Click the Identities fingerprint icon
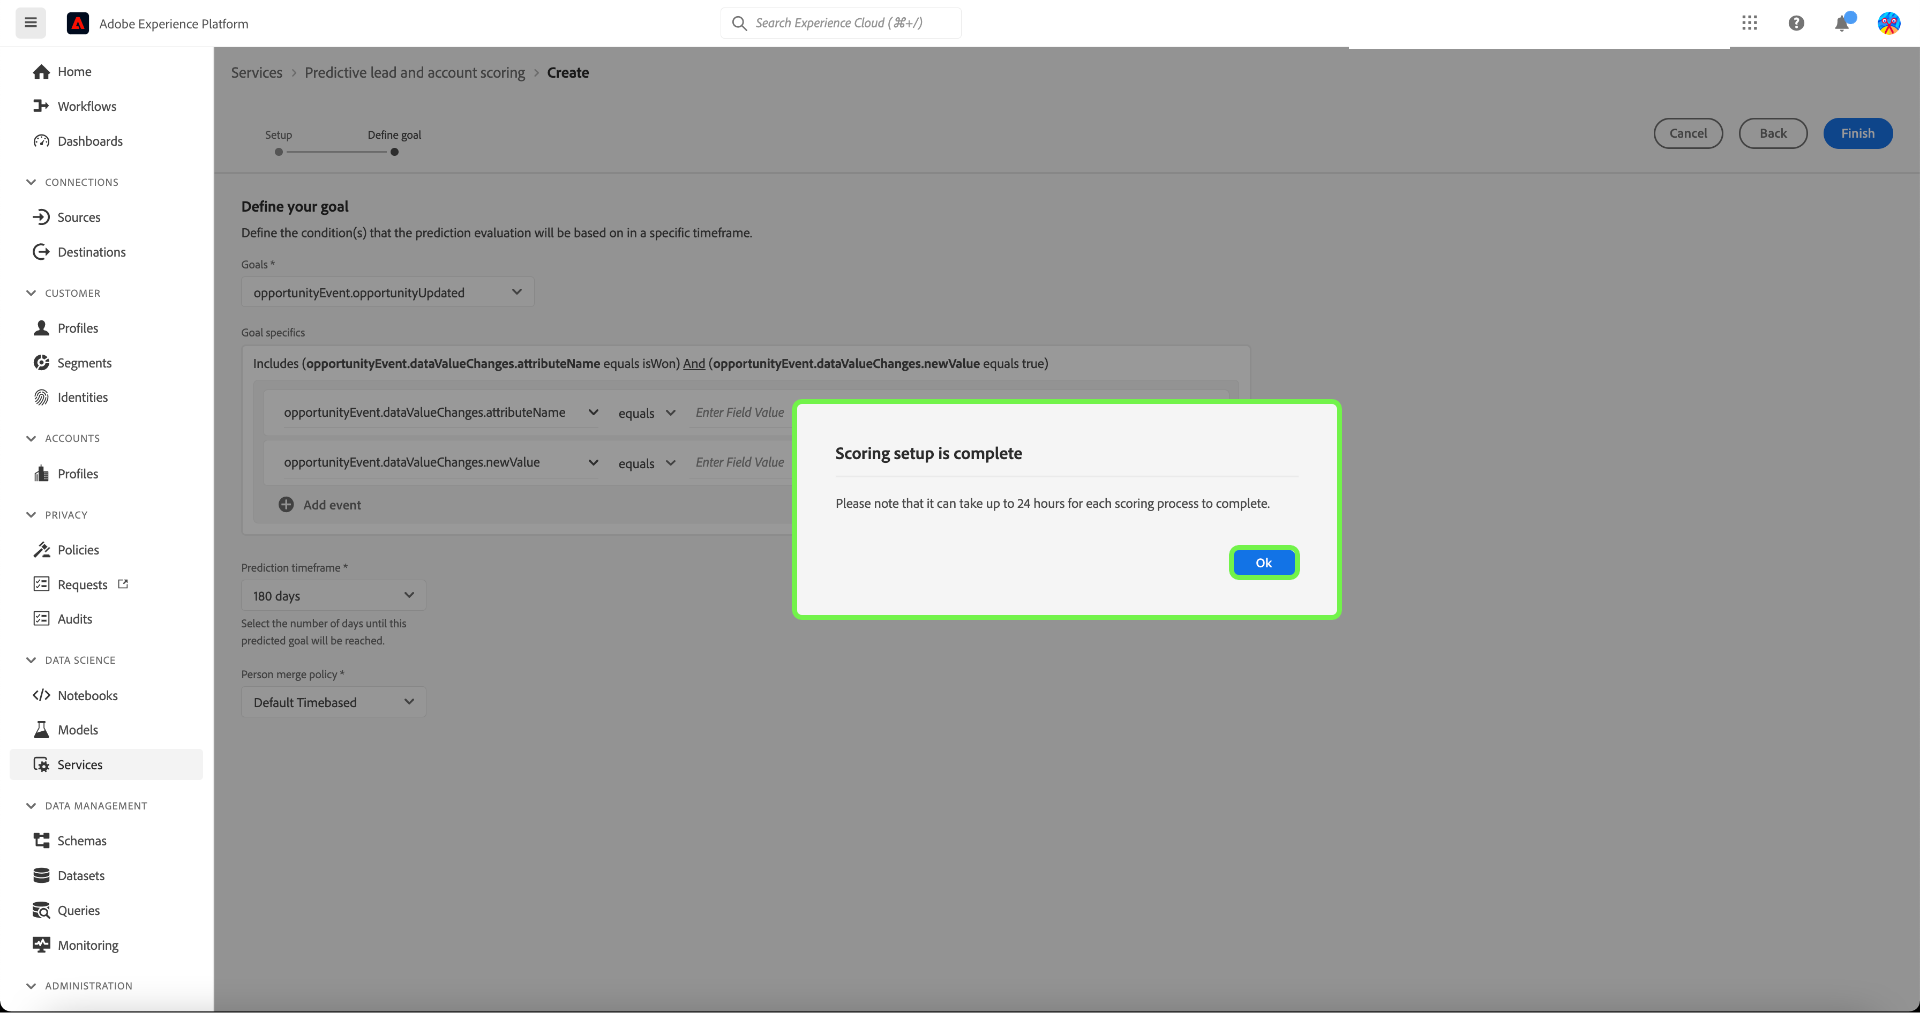This screenshot has height=1015, width=1920. point(41,398)
